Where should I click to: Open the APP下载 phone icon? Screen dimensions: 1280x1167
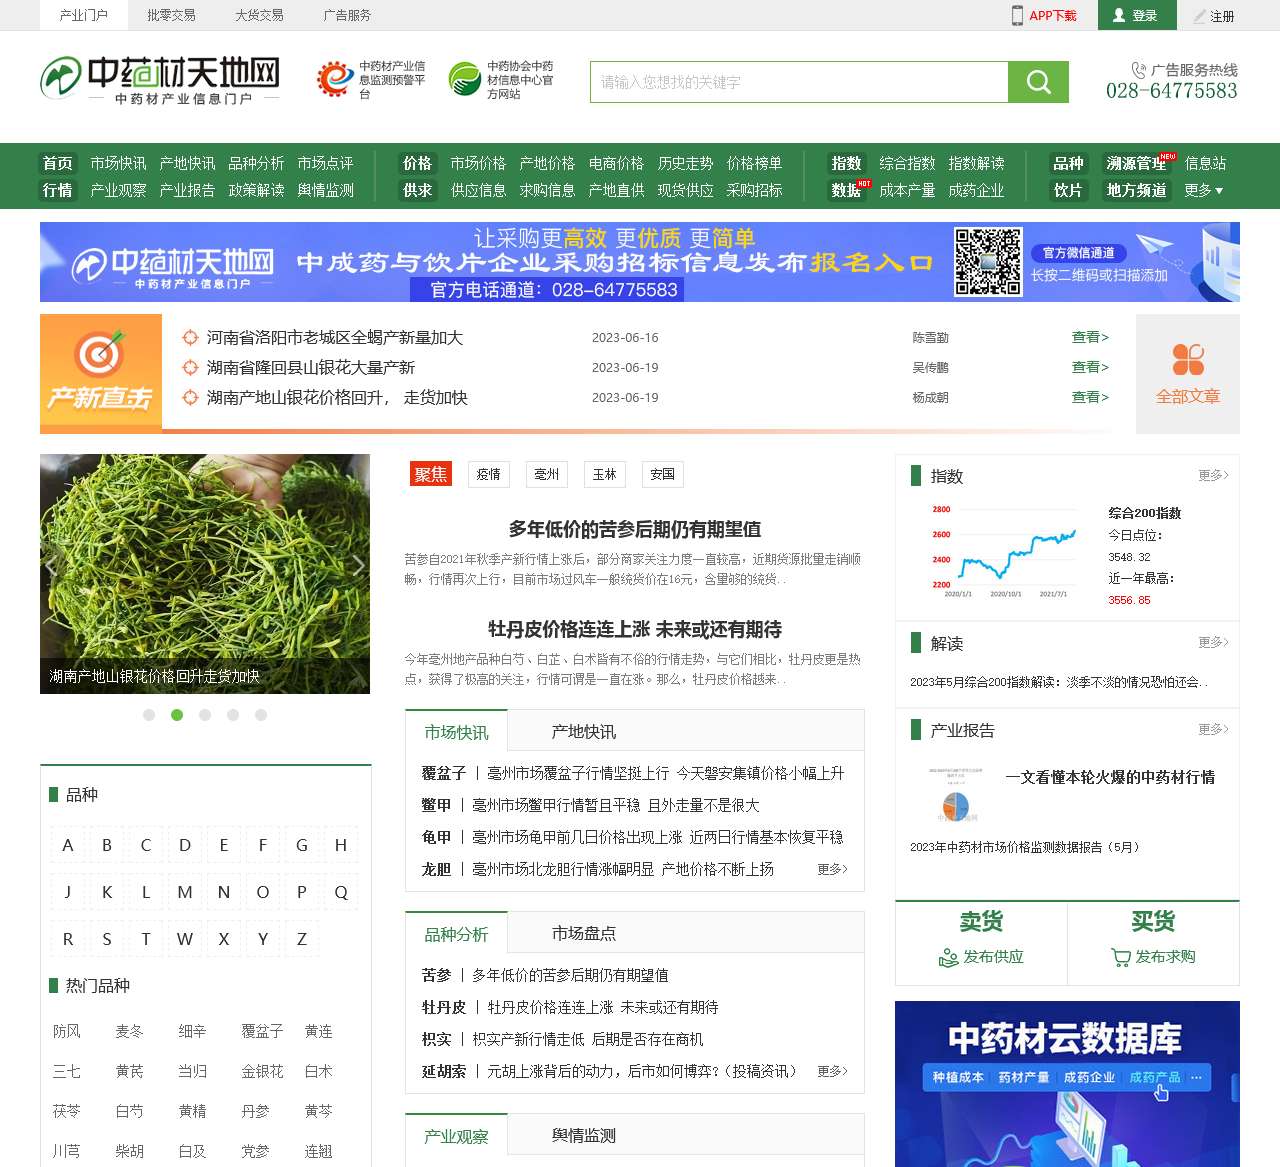pyautogui.click(x=1019, y=15)
